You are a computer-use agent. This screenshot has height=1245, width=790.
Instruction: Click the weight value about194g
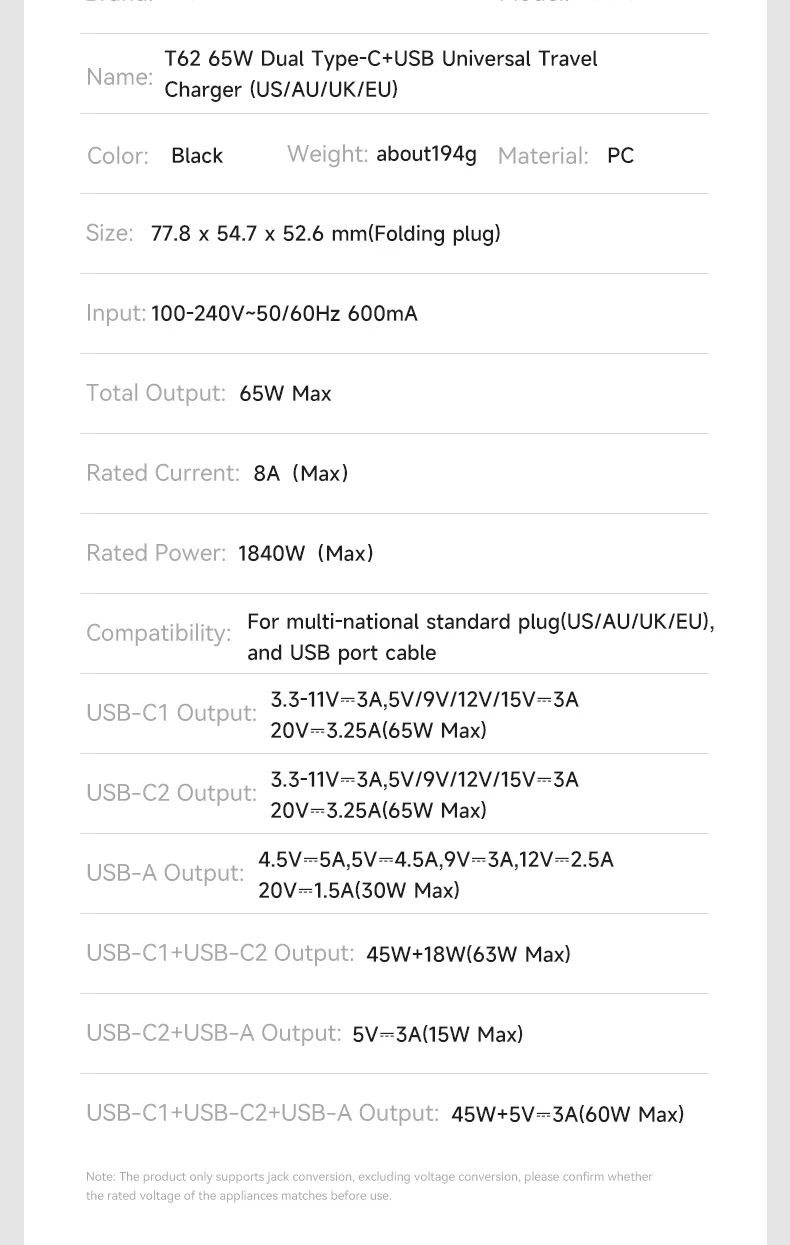(426, 154)
